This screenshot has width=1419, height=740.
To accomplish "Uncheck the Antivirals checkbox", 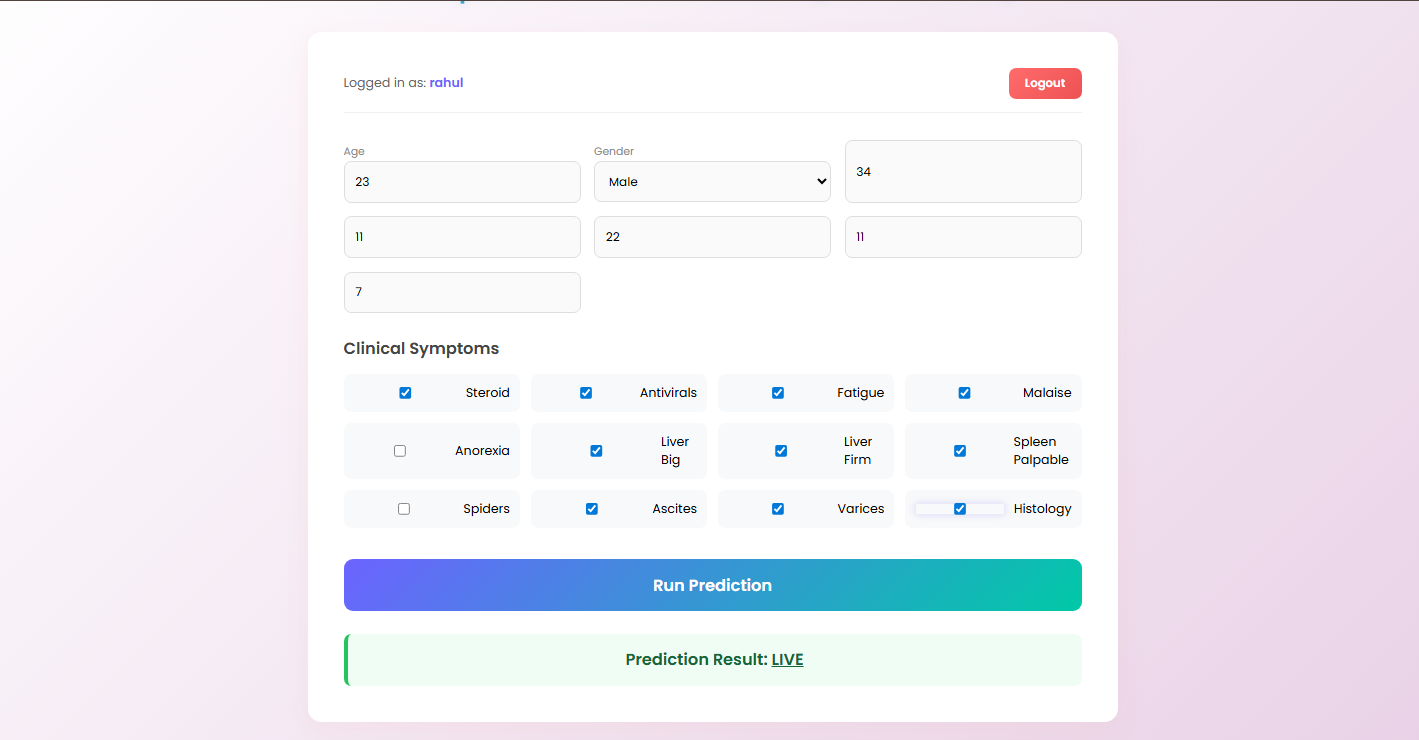I will point(586,393).
